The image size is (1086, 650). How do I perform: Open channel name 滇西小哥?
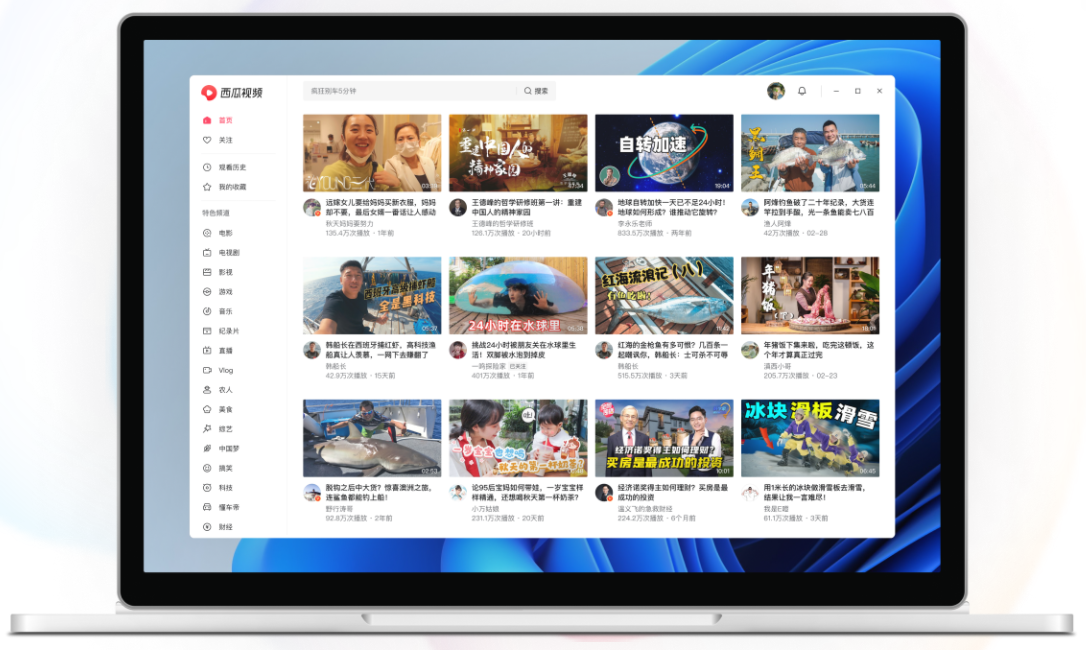[x=777, y=366]
